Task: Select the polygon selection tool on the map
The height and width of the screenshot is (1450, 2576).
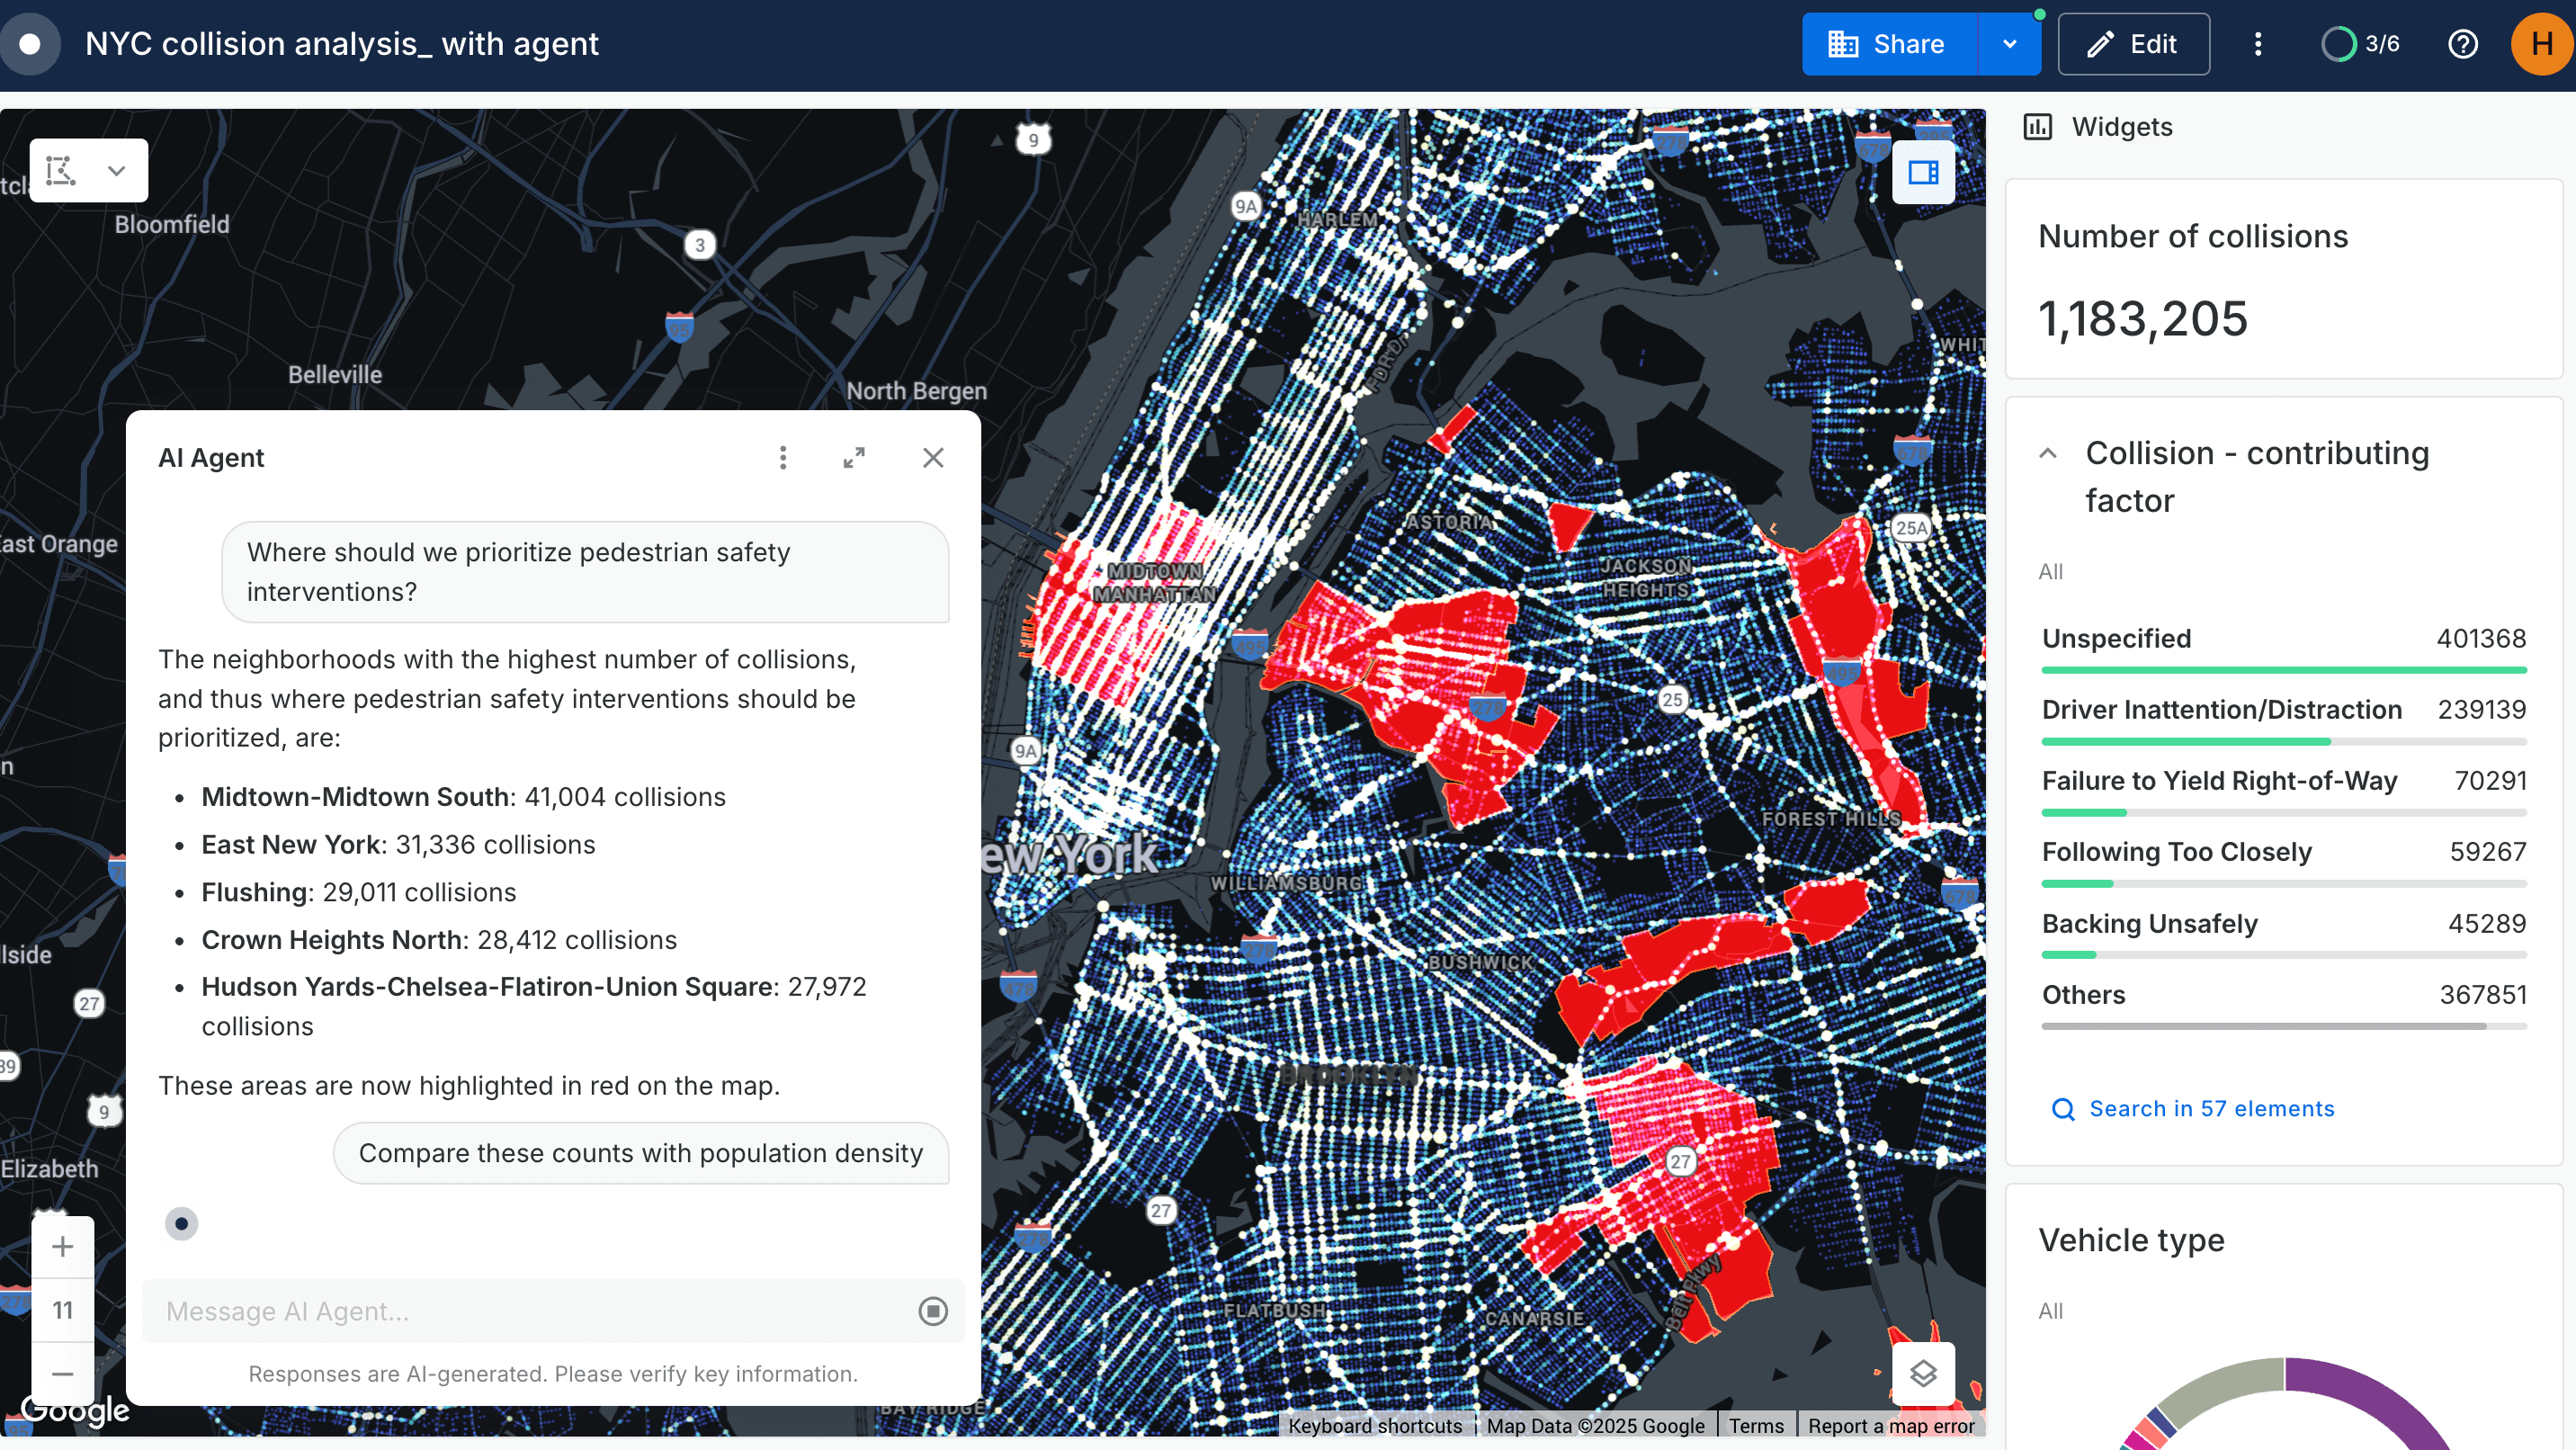Action: [x=60, y=170]
